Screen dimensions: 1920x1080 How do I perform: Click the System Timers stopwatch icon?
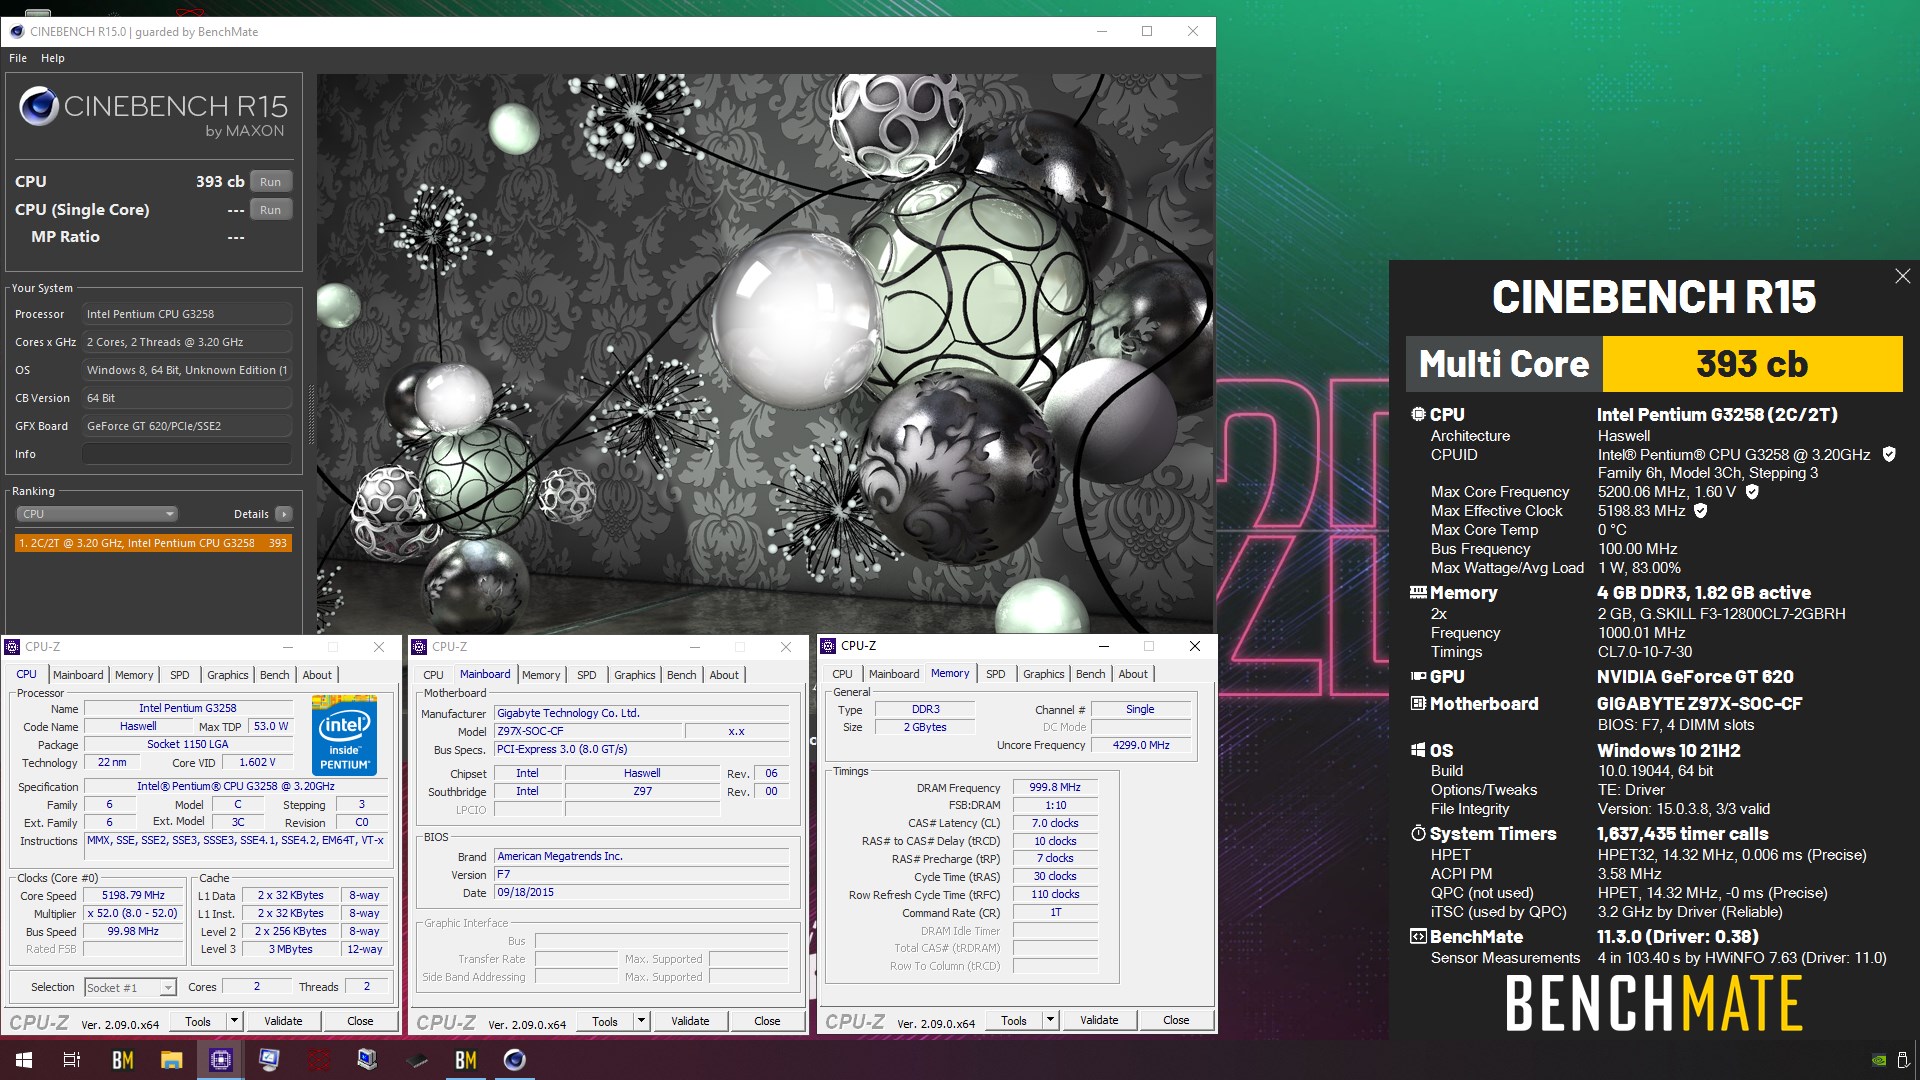(1418, 833)
